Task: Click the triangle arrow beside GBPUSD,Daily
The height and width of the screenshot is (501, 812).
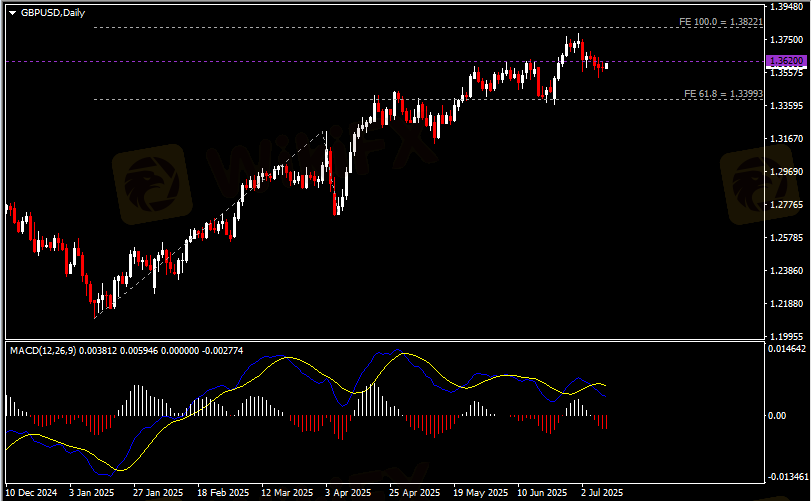Action: tap(12, 11)
